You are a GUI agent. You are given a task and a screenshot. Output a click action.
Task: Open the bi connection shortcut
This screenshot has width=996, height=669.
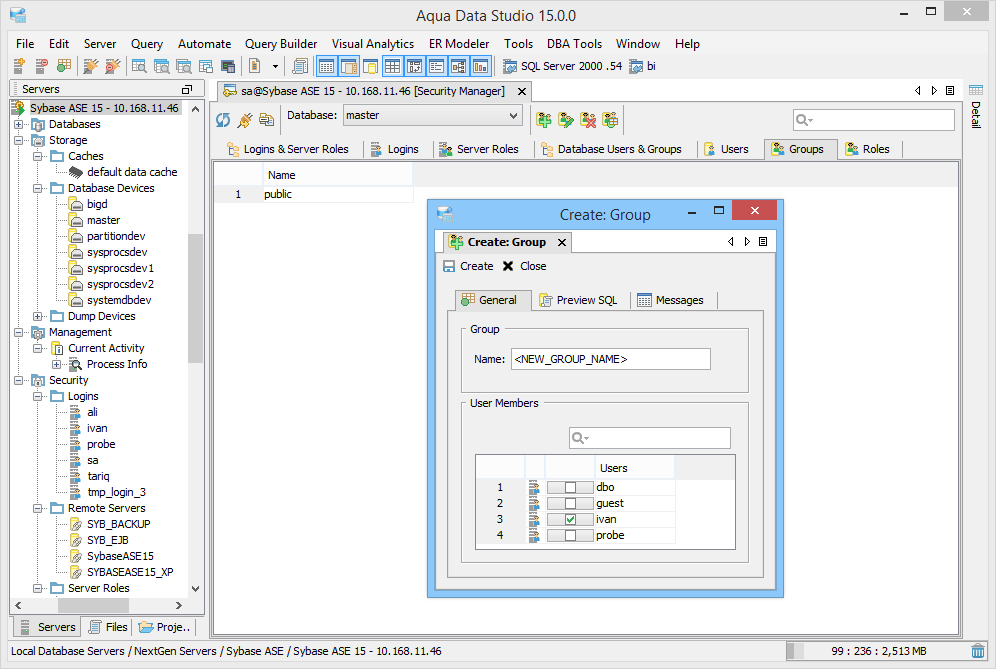point(642,66)
